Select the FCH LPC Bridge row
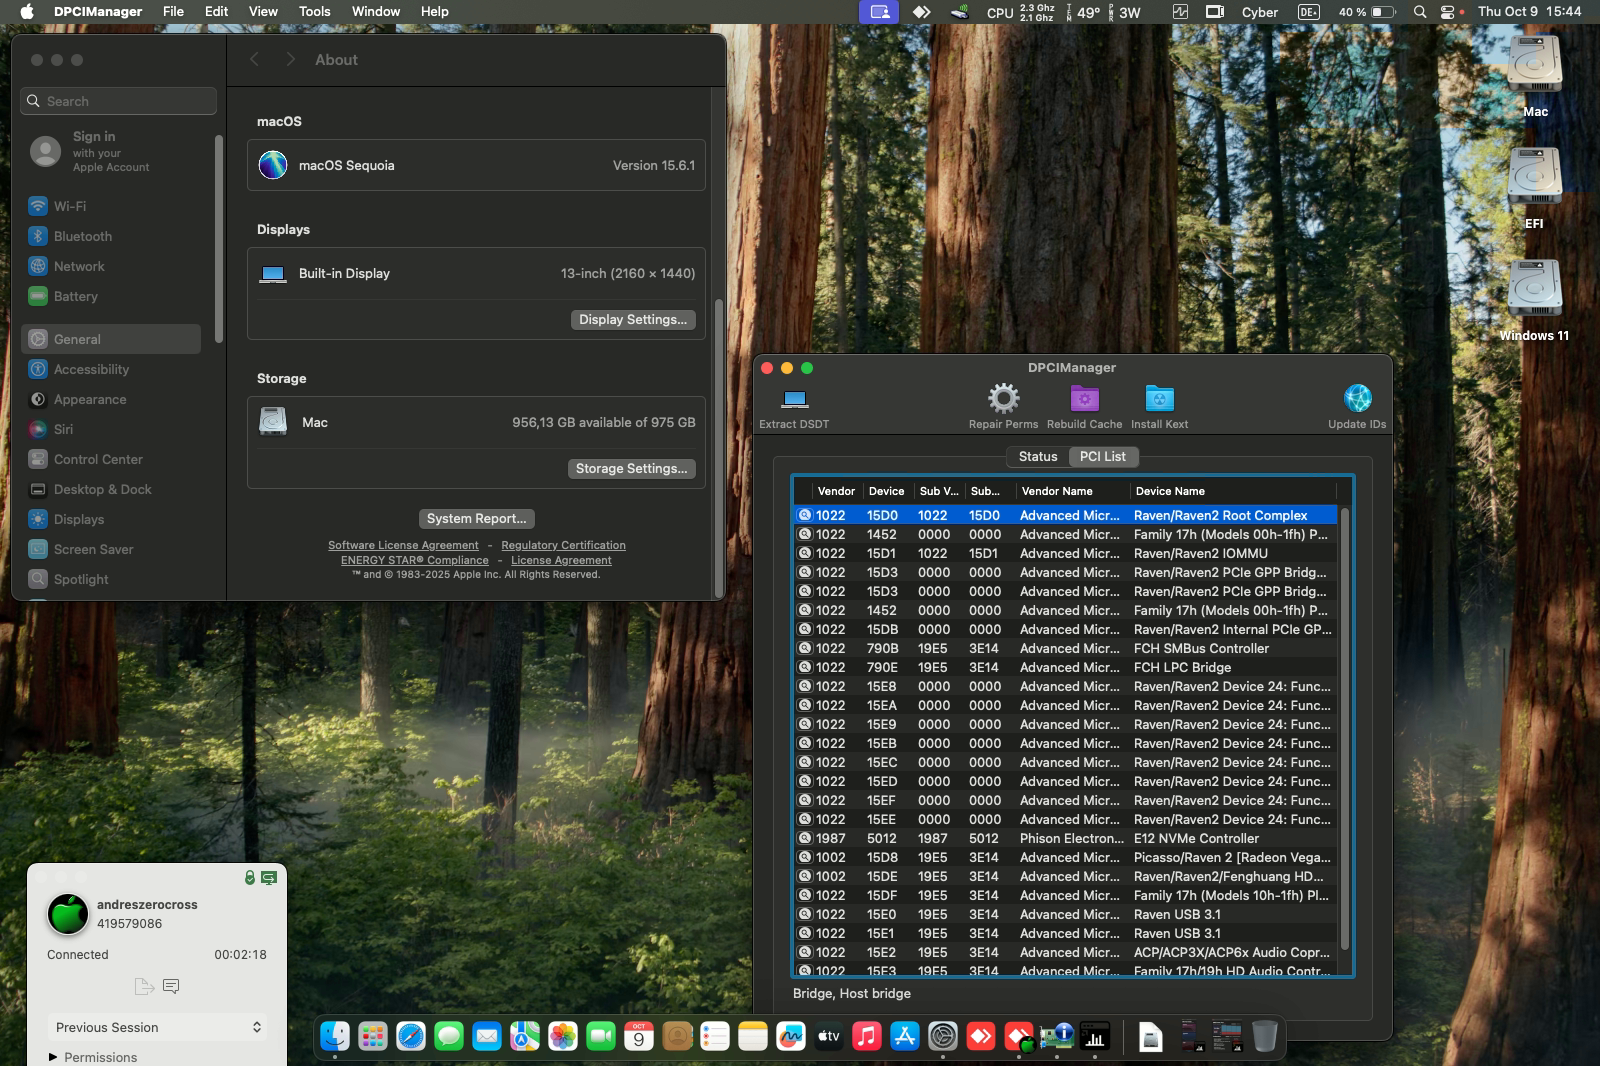 (1066, 667)
